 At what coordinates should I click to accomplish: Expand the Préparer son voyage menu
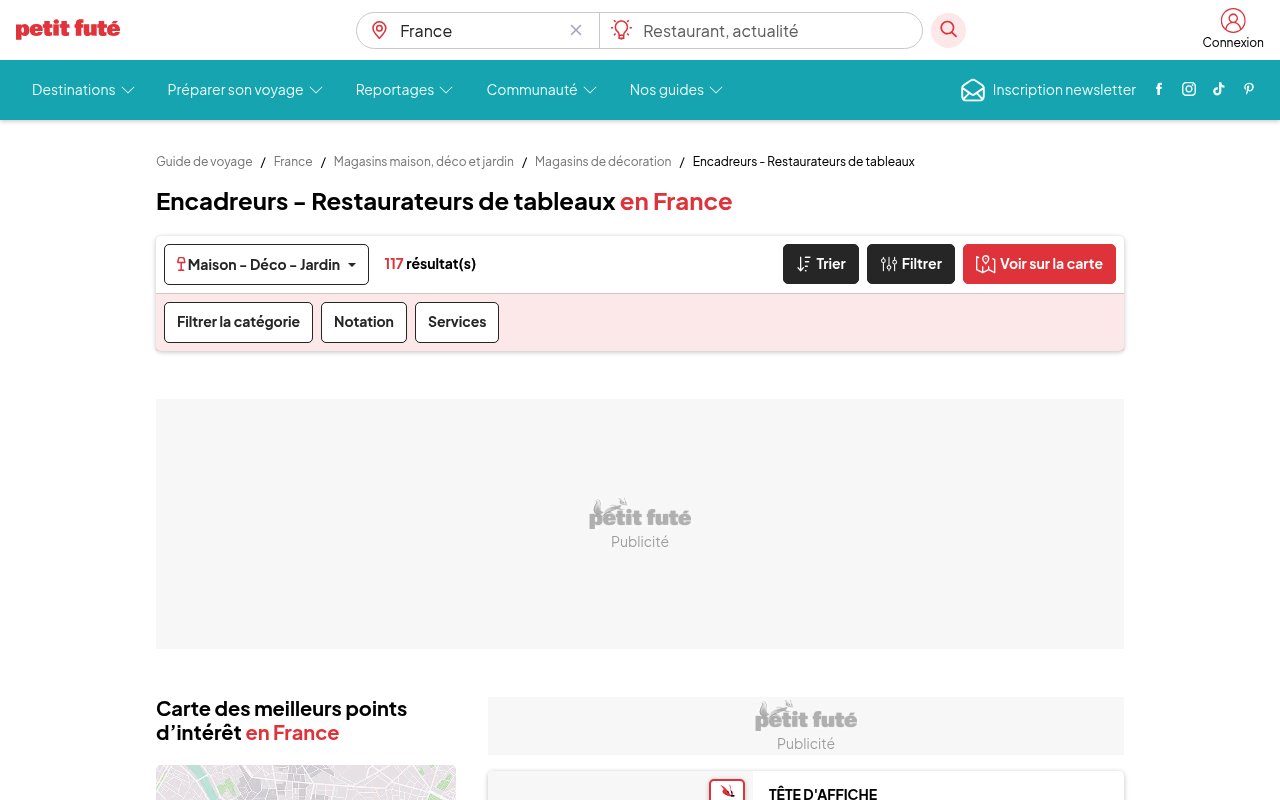pyautogui.click(x=245, y=90)
